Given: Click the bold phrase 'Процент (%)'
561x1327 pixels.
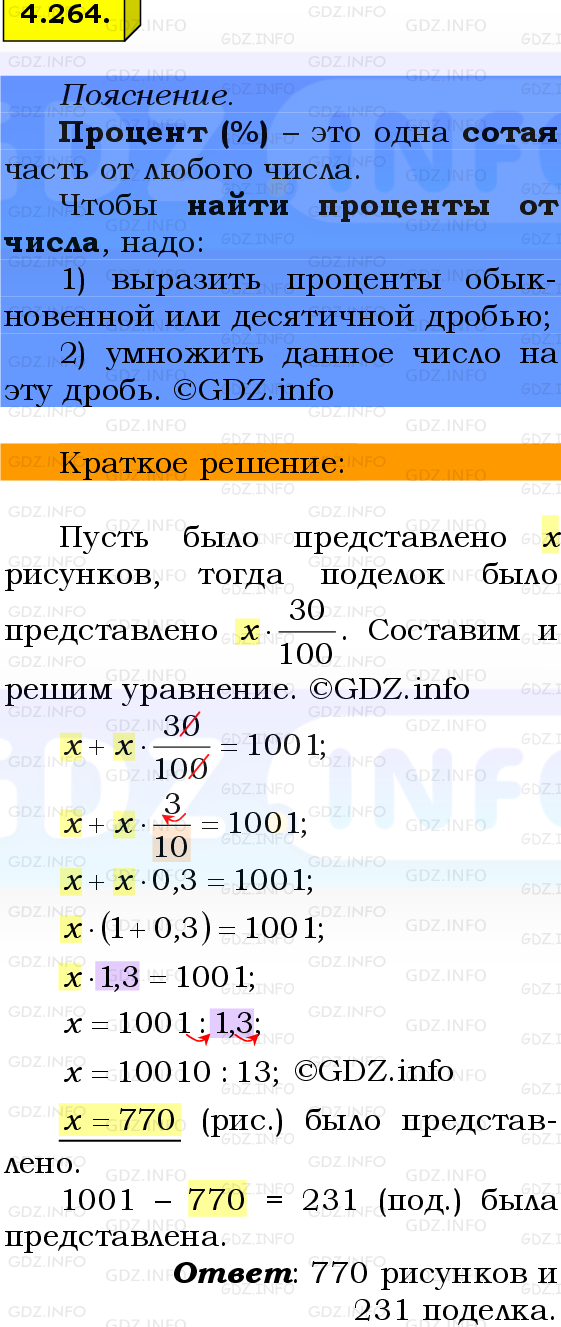Looking at the screenshot, I should click(x=164, y=133).
